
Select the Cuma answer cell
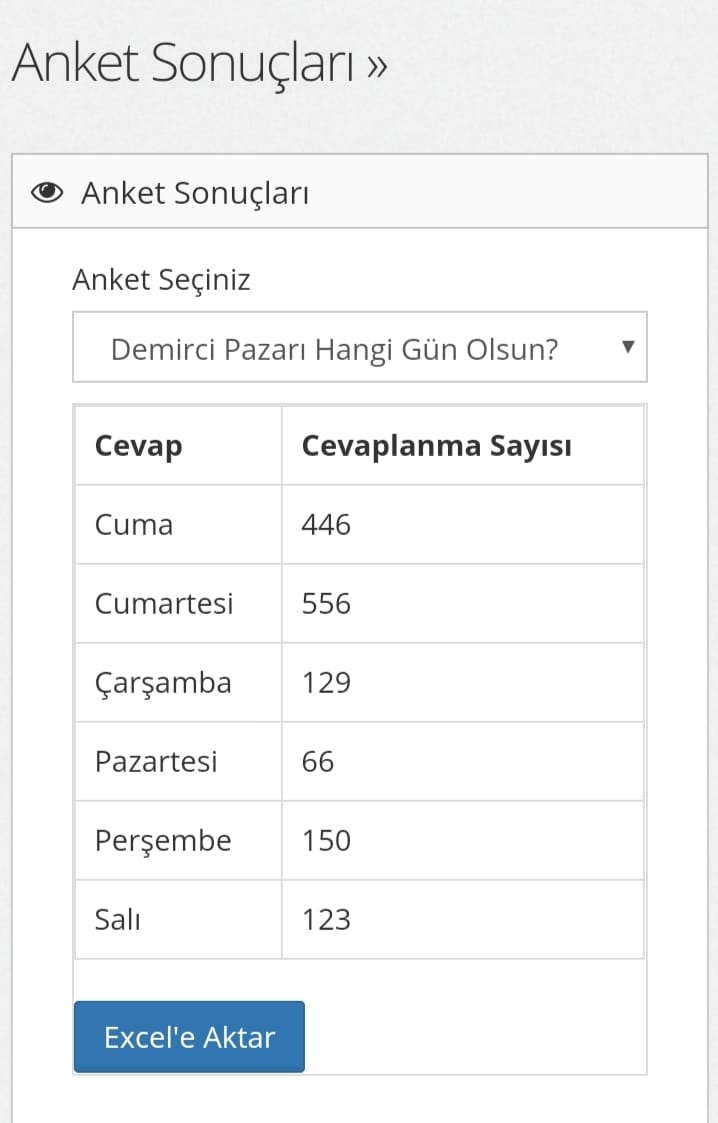click(x=134, y=524)
